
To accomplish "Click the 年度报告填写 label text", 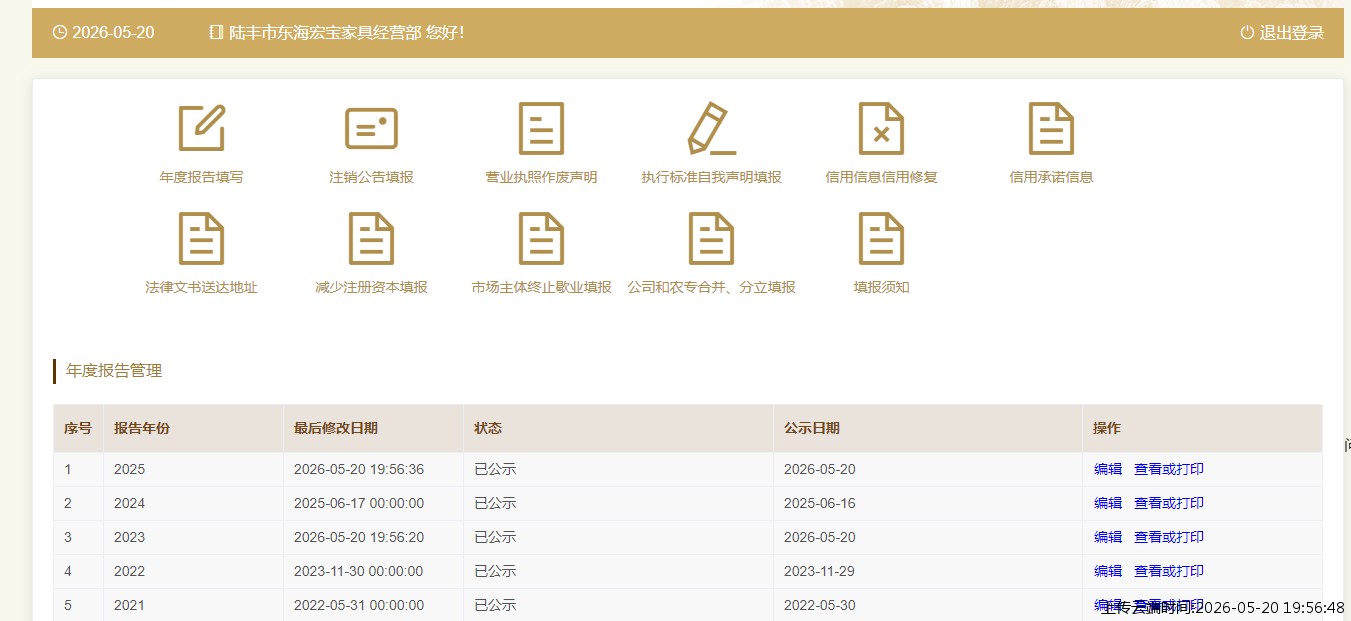I will 201,177.
